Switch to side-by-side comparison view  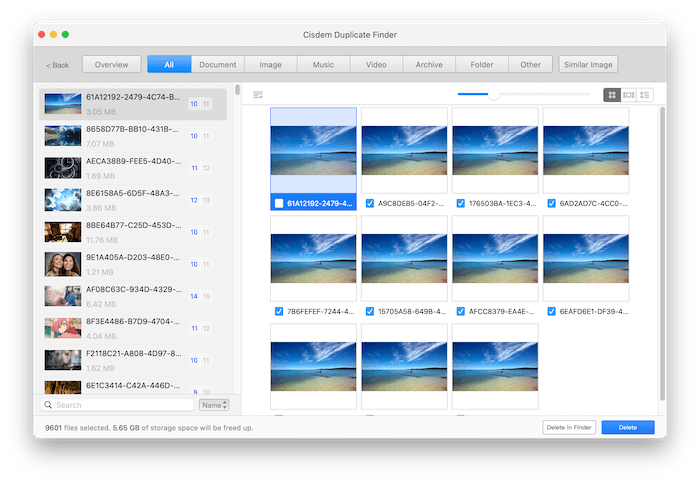[628, 95]
